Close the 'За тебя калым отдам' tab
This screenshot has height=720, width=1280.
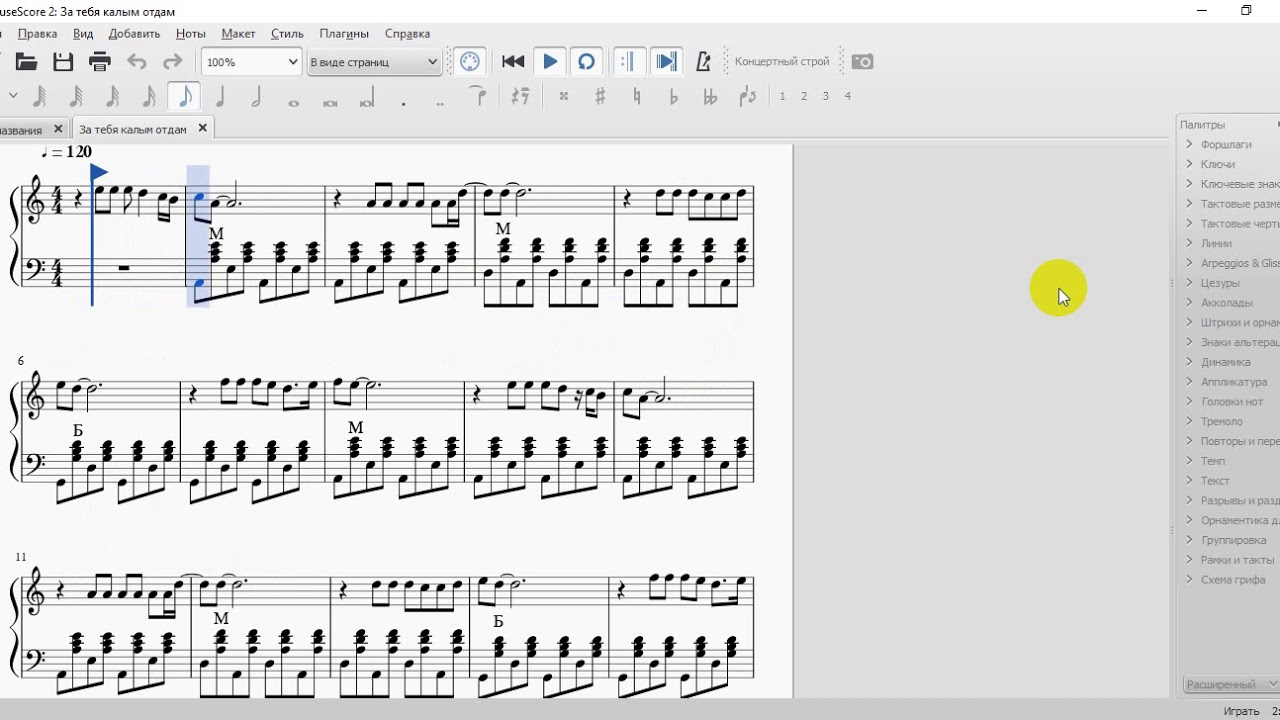point(202,129)
